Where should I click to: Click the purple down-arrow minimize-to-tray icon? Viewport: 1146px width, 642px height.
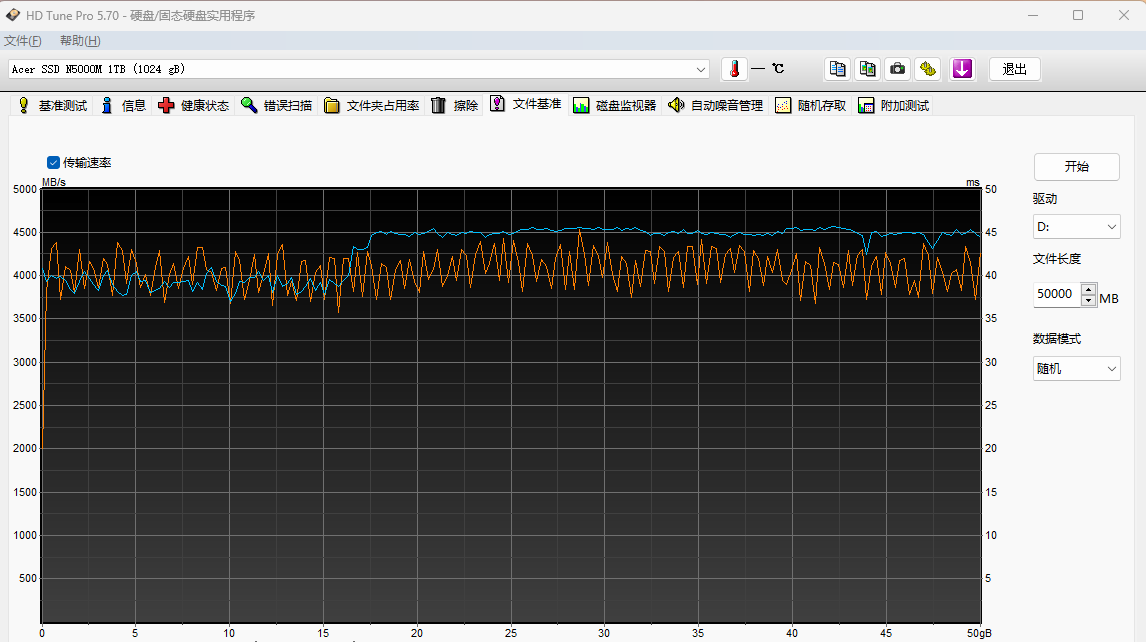coord(962,69)
